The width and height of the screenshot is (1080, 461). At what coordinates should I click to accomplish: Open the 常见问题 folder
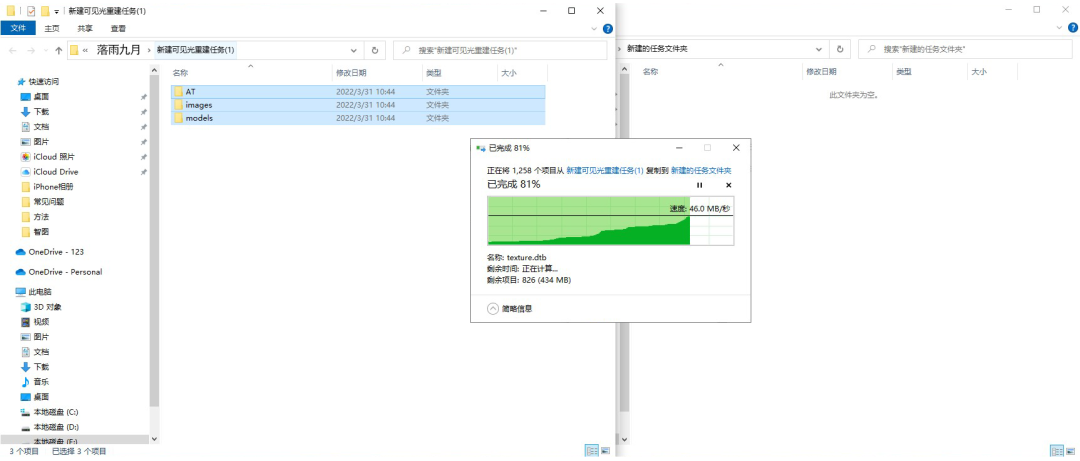click(x=49, y=202)
